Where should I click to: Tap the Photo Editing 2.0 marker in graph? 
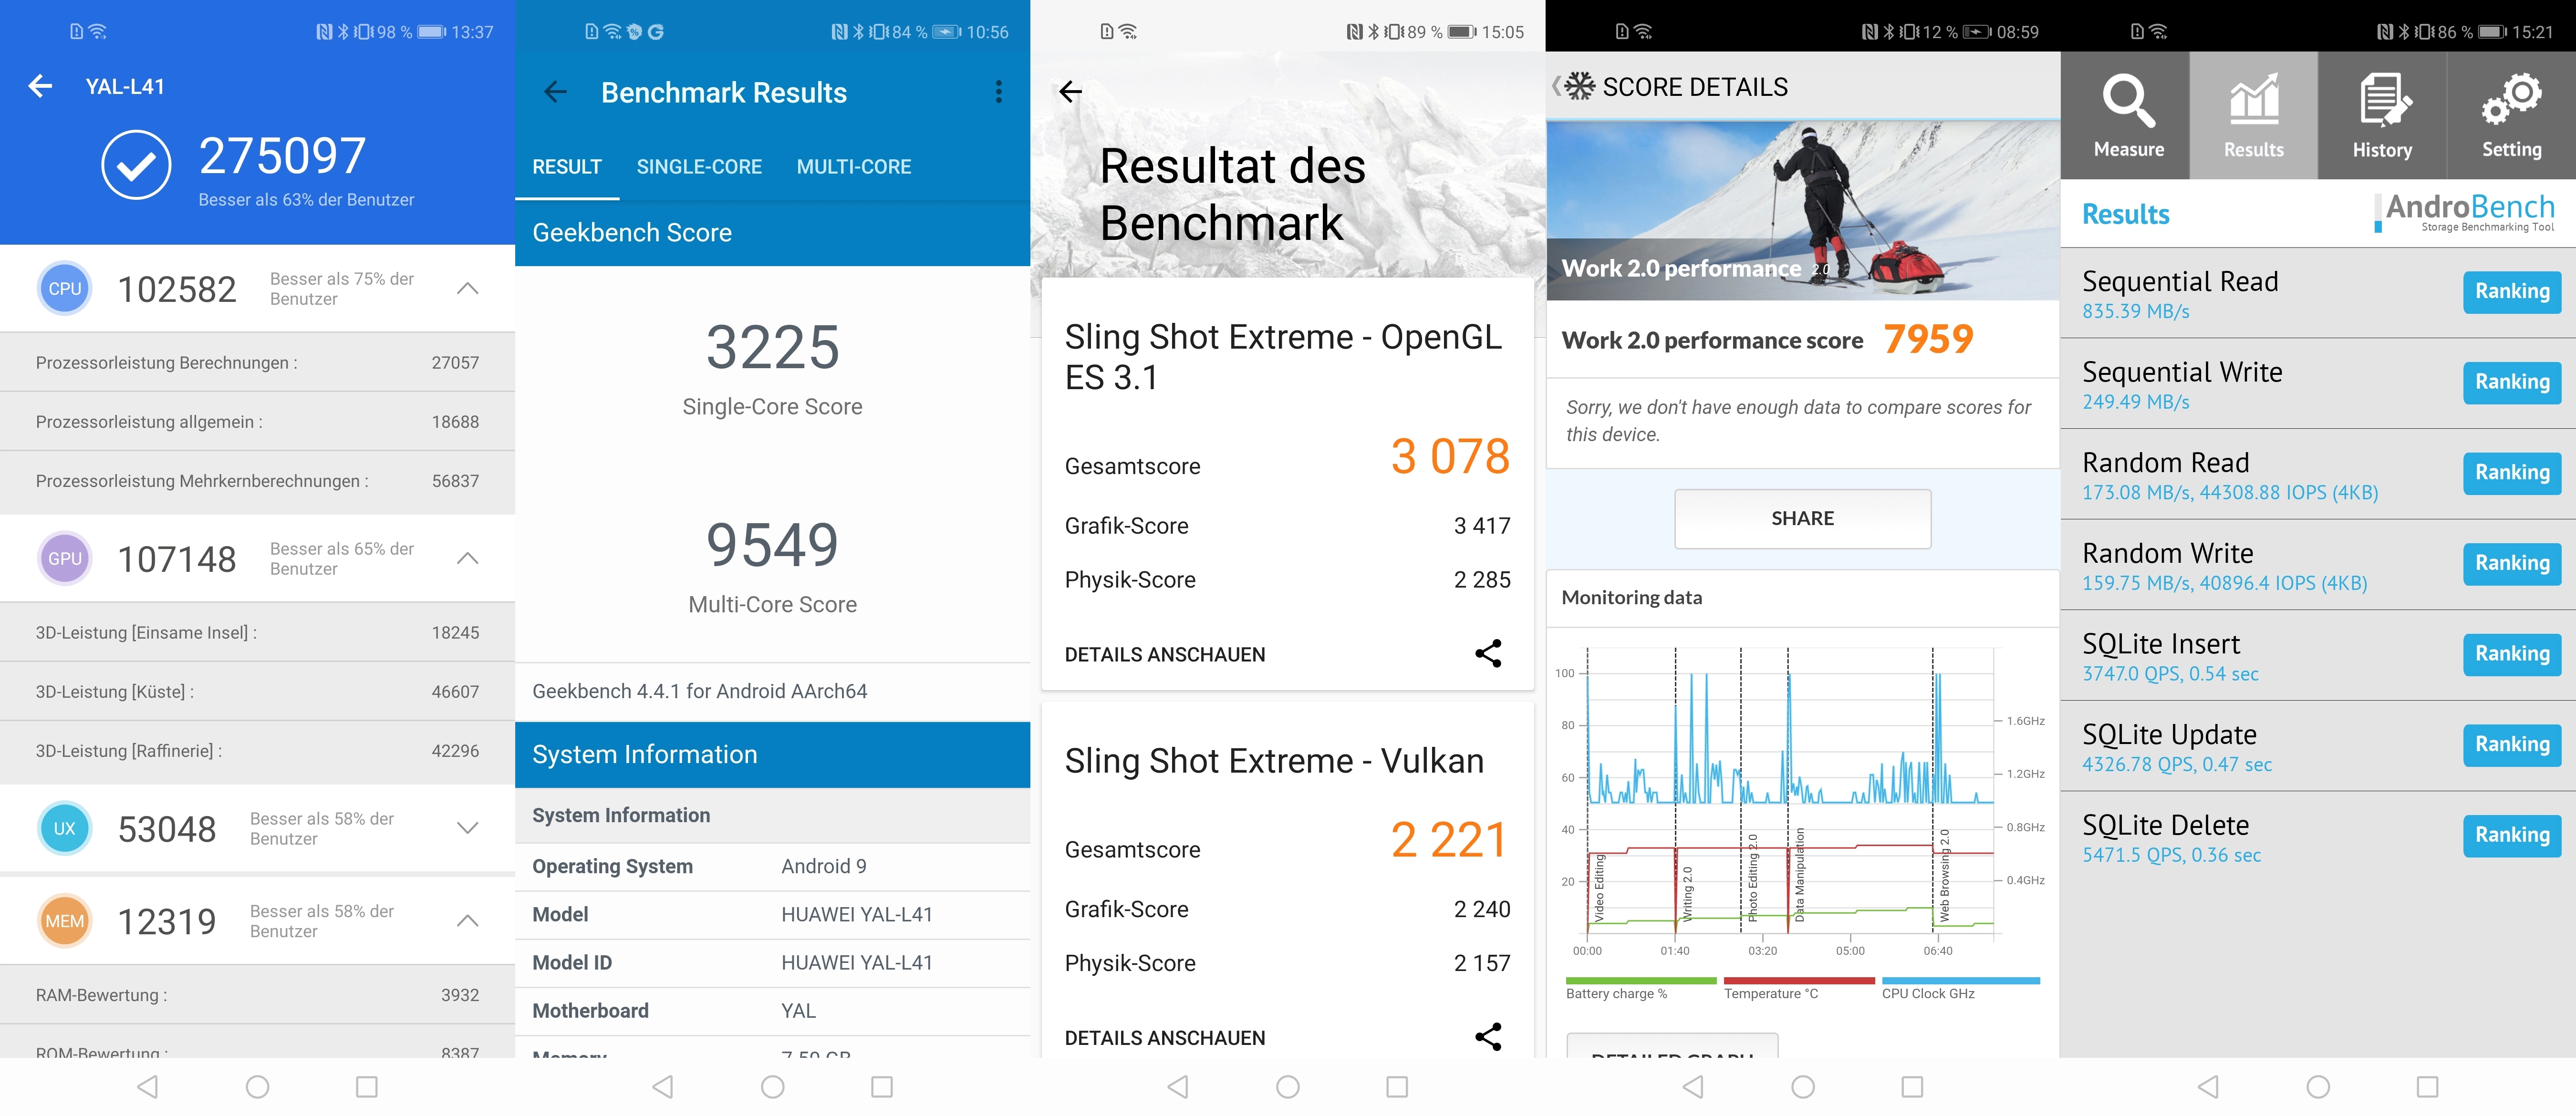tap(1752, 878)
